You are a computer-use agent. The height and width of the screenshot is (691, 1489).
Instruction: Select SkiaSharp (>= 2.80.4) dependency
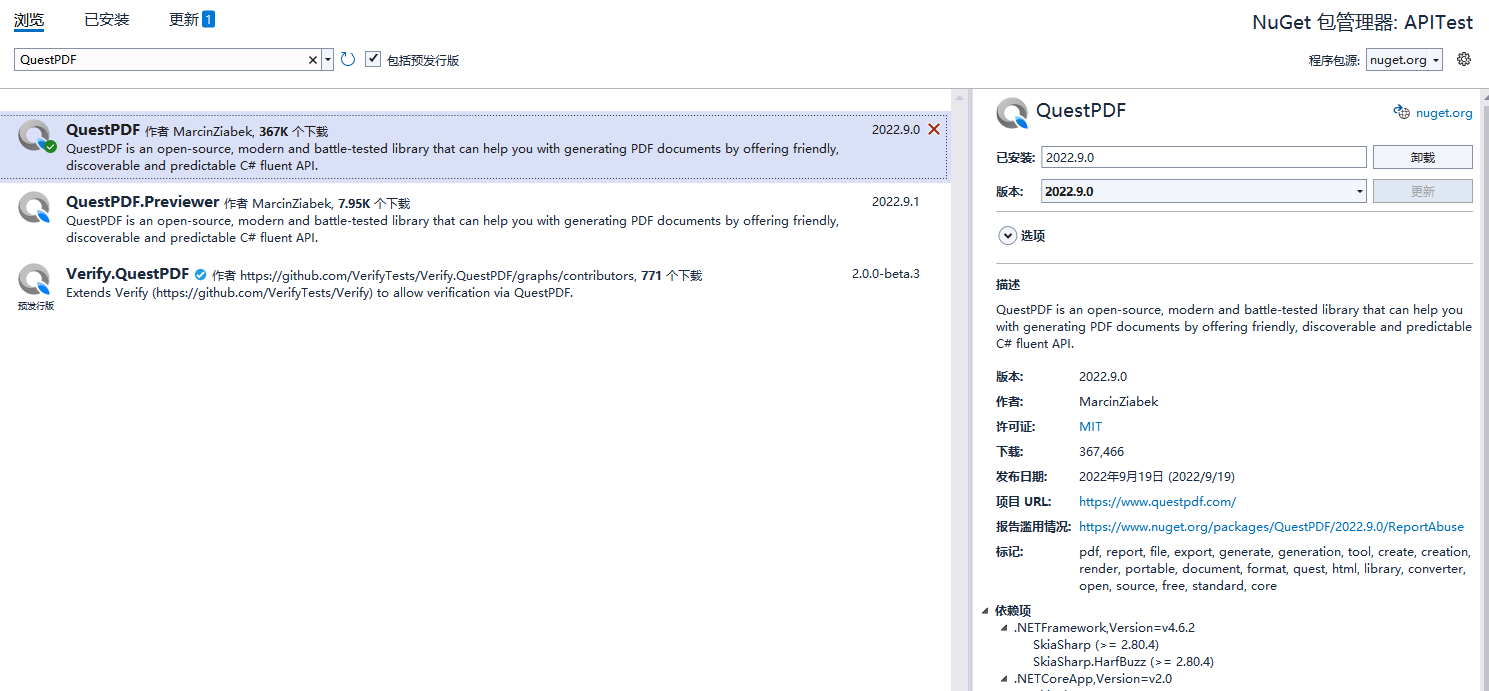[x=1096, y=645]
